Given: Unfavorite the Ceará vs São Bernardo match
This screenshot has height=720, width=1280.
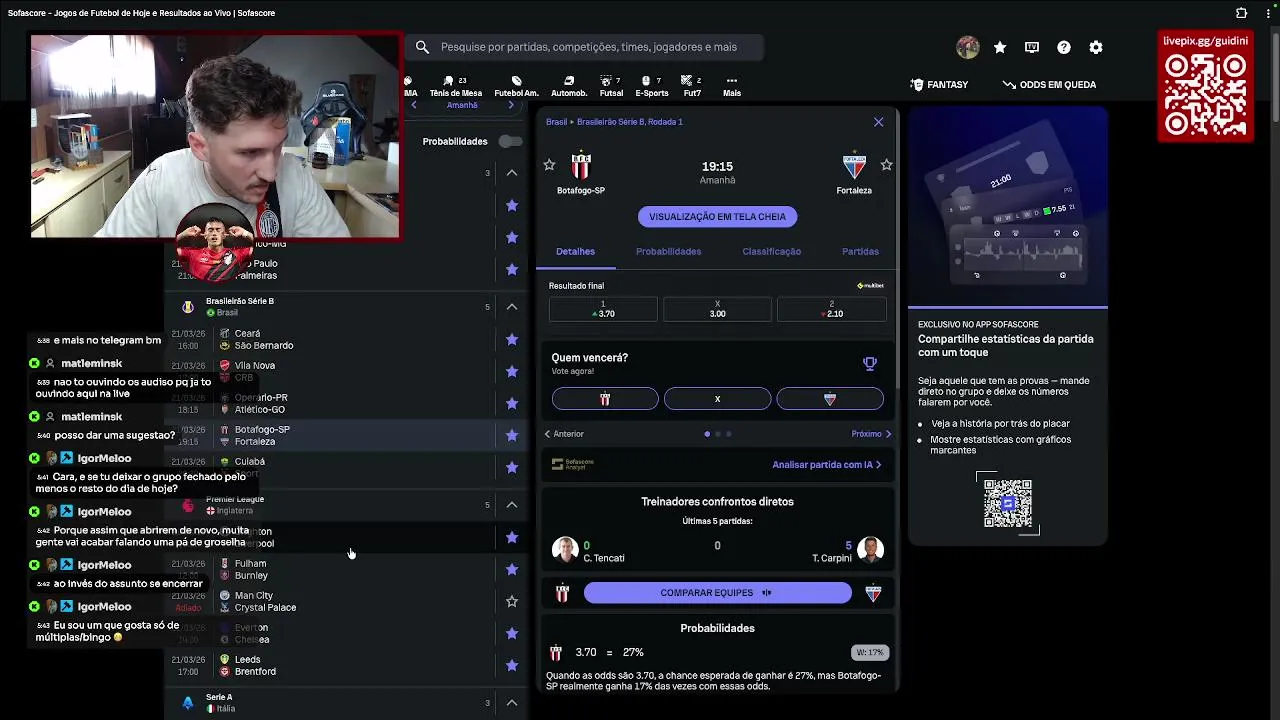Looking at the screenshot, I should [x=512, y=339].
